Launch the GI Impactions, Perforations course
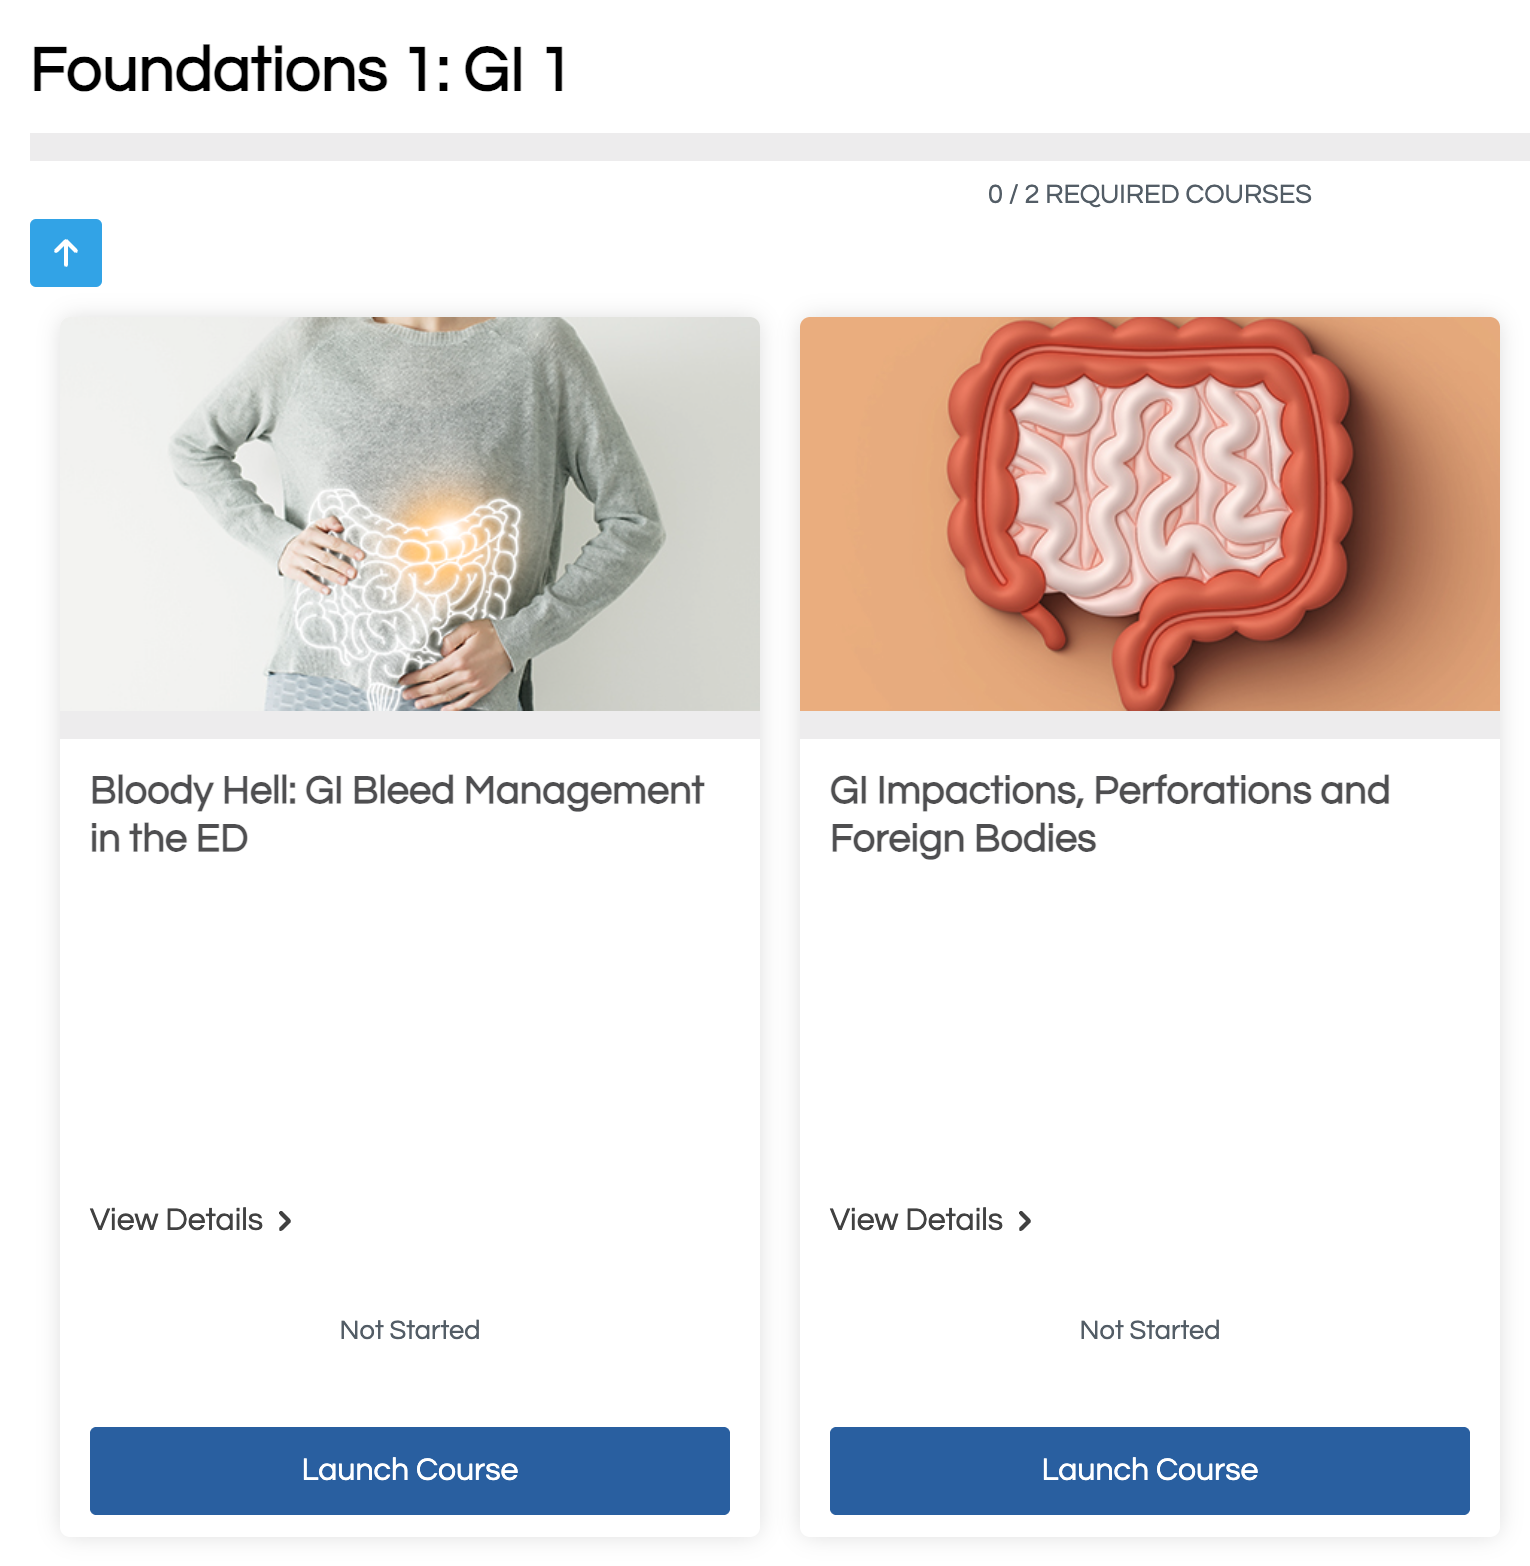1530x1566 pixels. [x=1150, y=1470]
